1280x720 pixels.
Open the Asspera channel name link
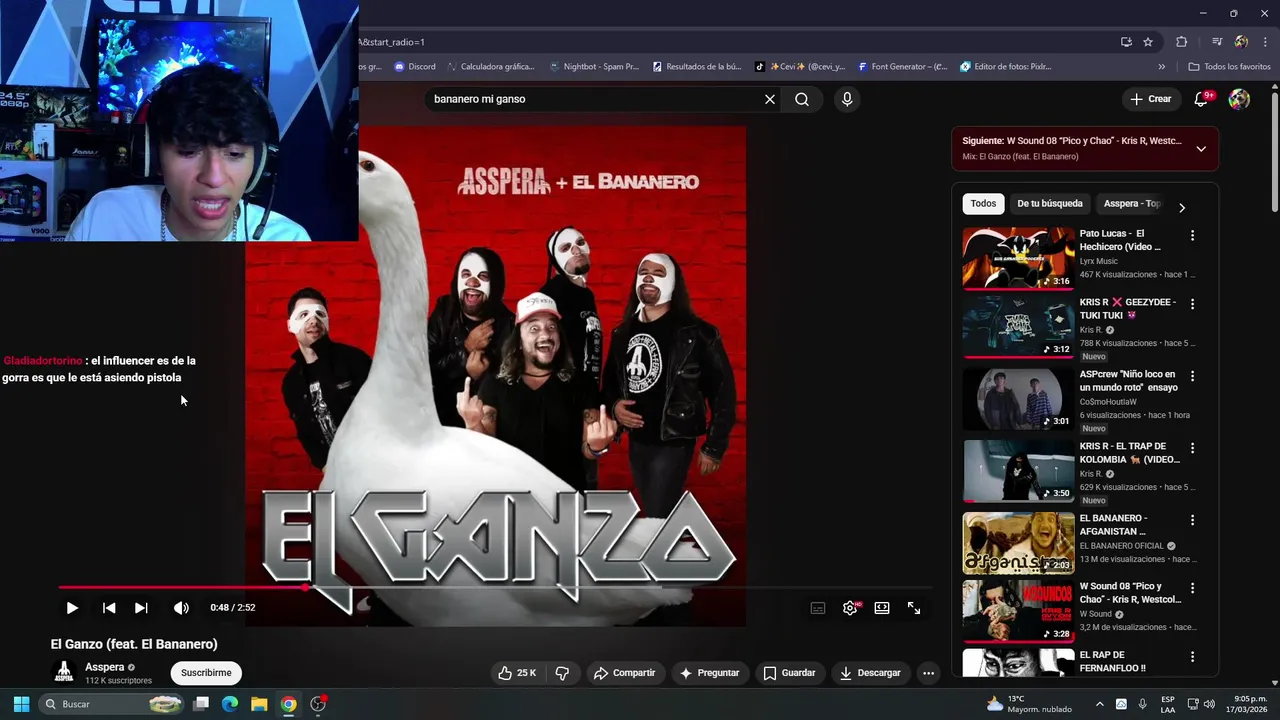105,667
